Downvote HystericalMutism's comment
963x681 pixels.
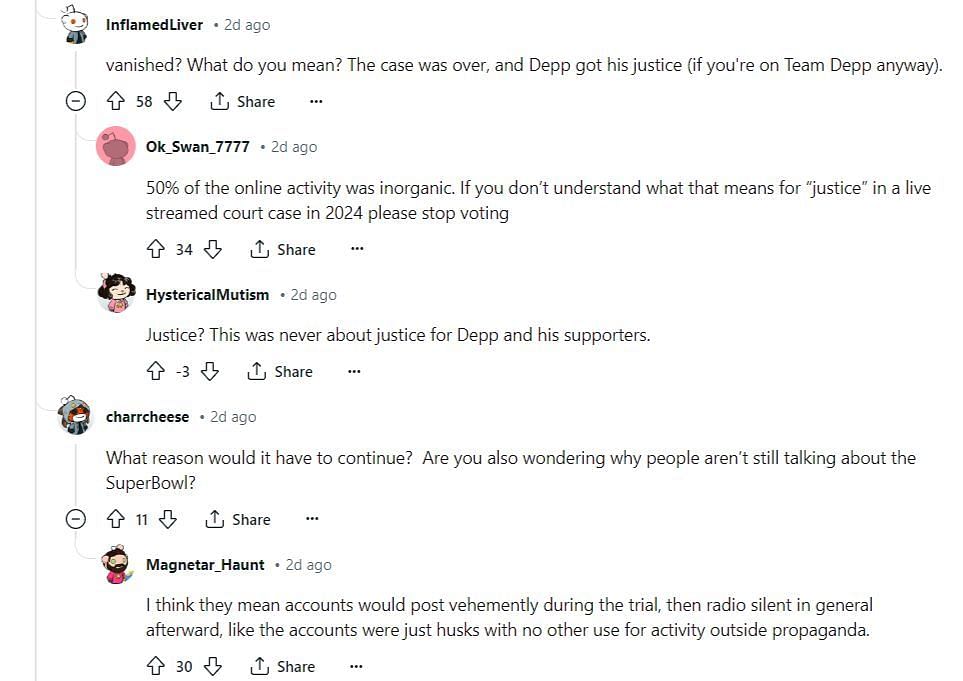click(209, 371)
